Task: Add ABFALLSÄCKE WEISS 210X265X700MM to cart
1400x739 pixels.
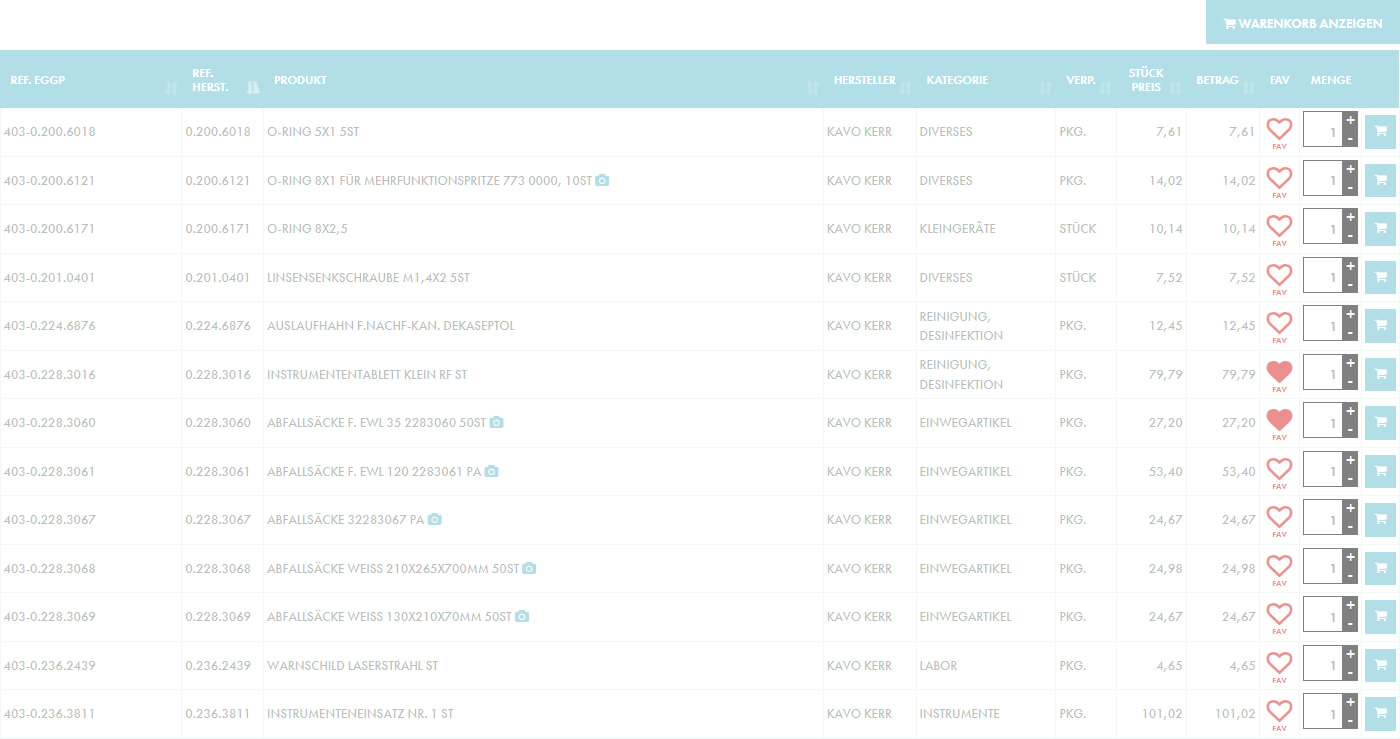Action: (x=1380, y=568)
